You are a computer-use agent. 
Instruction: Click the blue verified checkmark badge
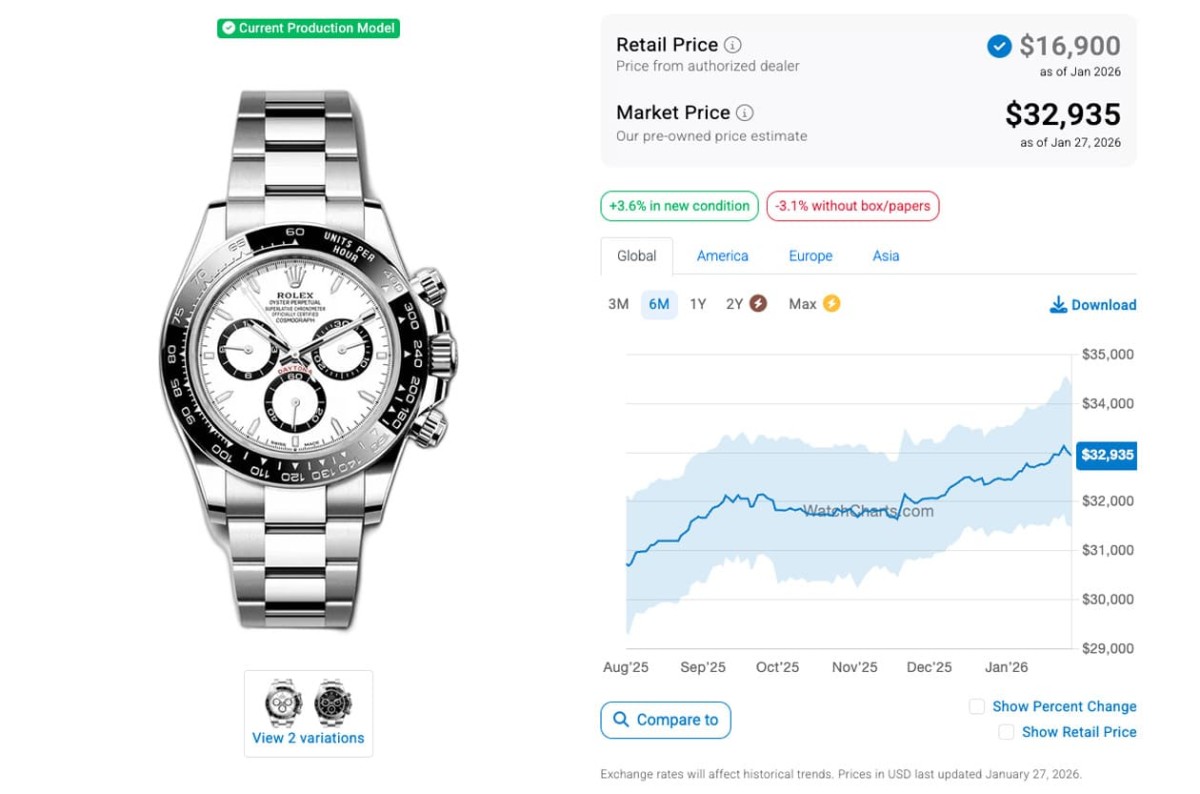click(x=998, y=46)
